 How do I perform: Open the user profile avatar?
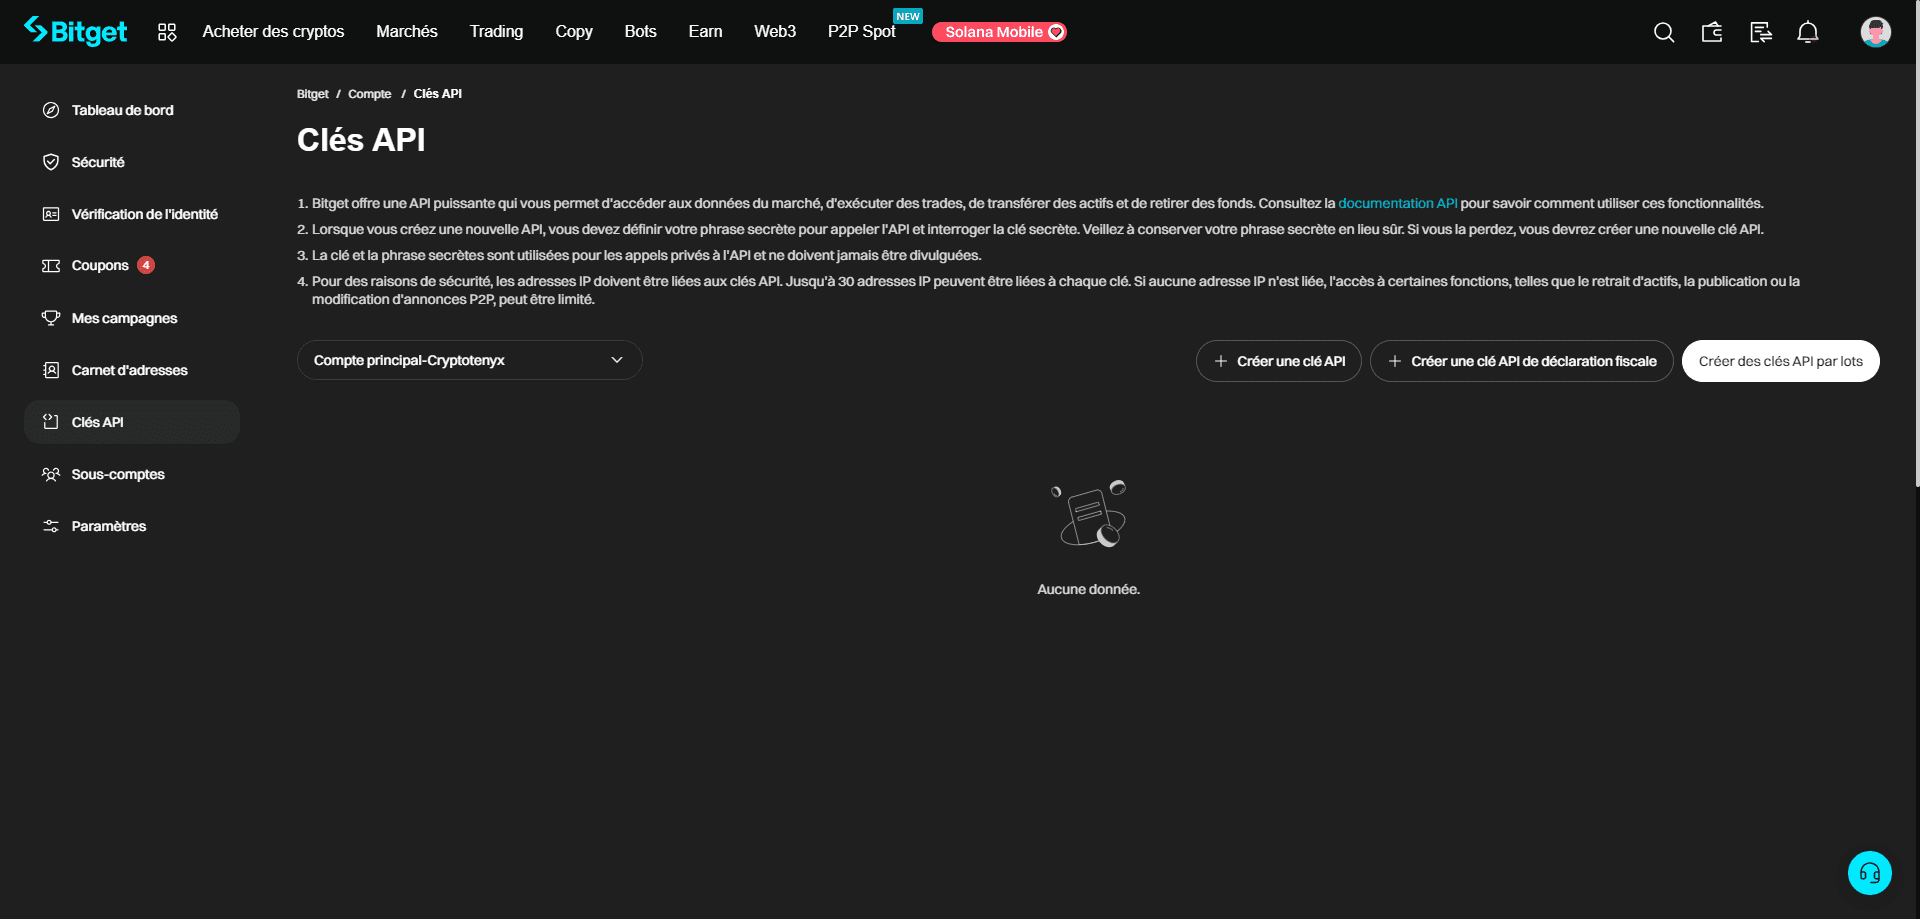1875,32
